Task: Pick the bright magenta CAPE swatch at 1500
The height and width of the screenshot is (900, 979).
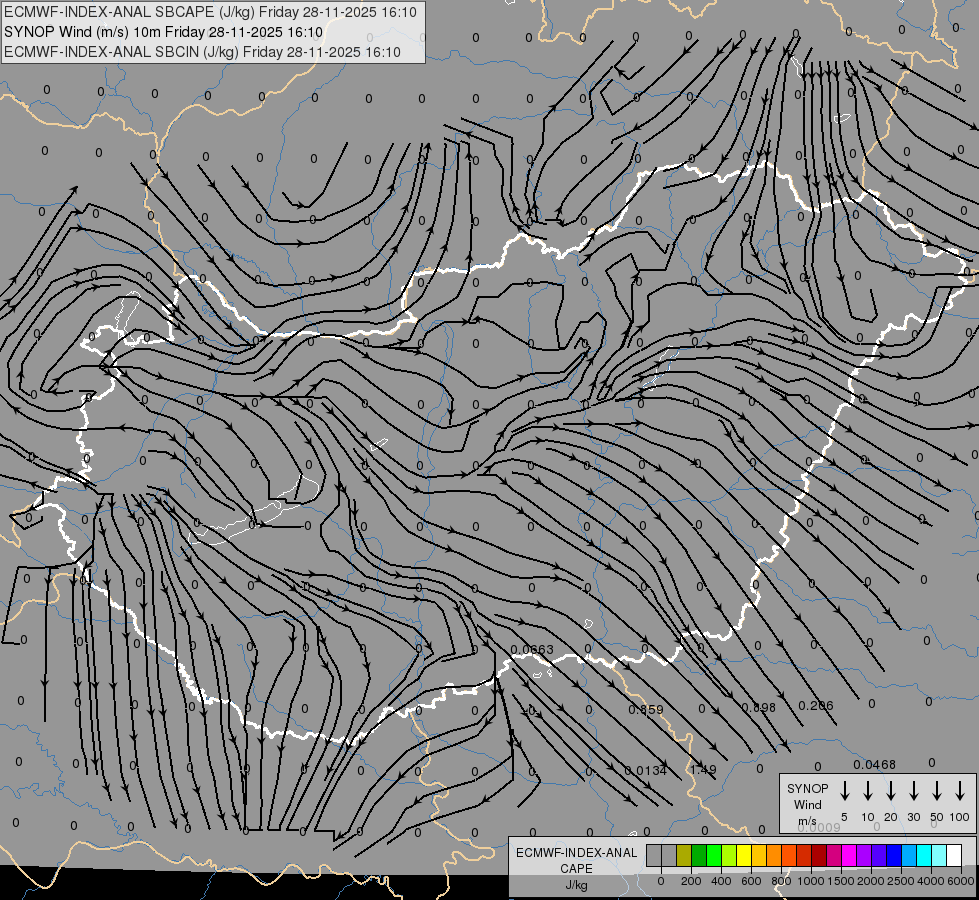Action: click(850, 855)
